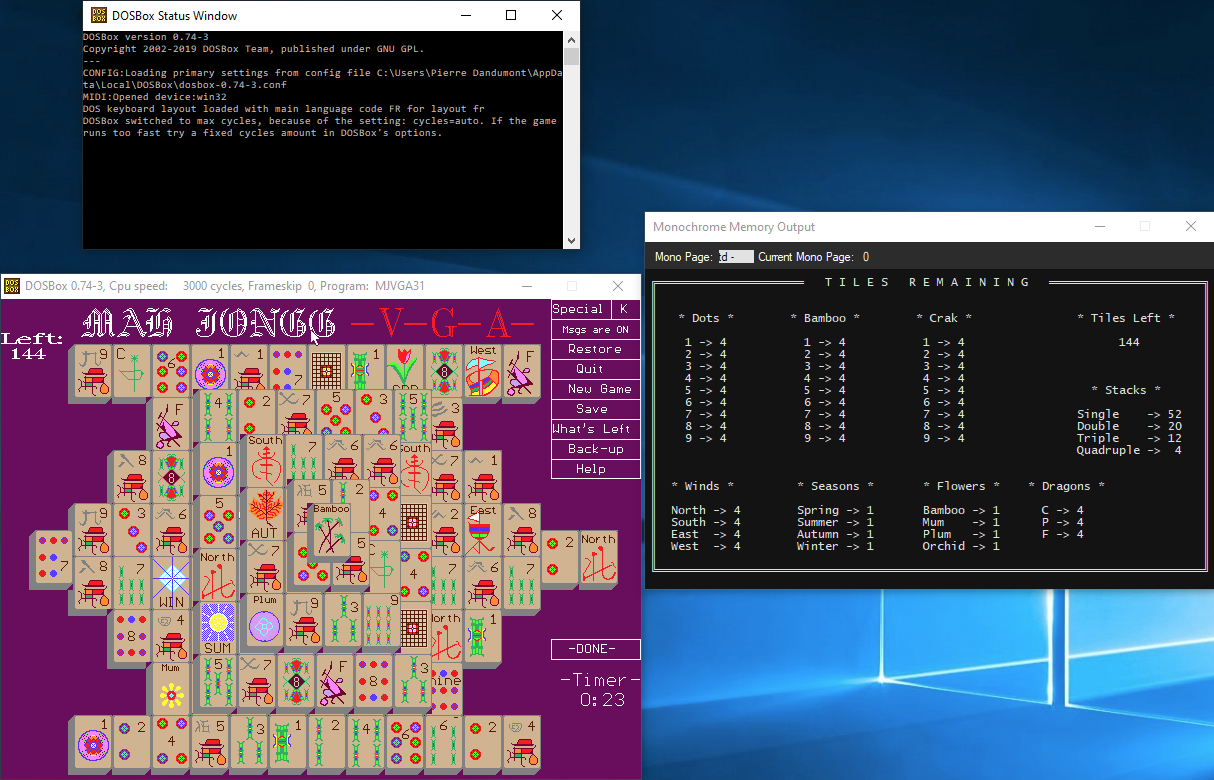The width and height of the screenshot is (1214, 780).
Task: Select the 5 Crak tile in bottom row
Action: point(210,743)
